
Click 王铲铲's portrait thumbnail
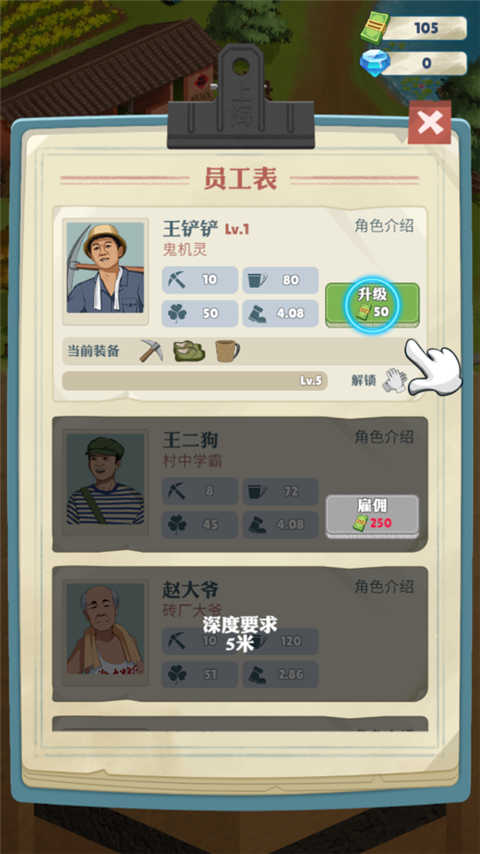coord(105,268)
